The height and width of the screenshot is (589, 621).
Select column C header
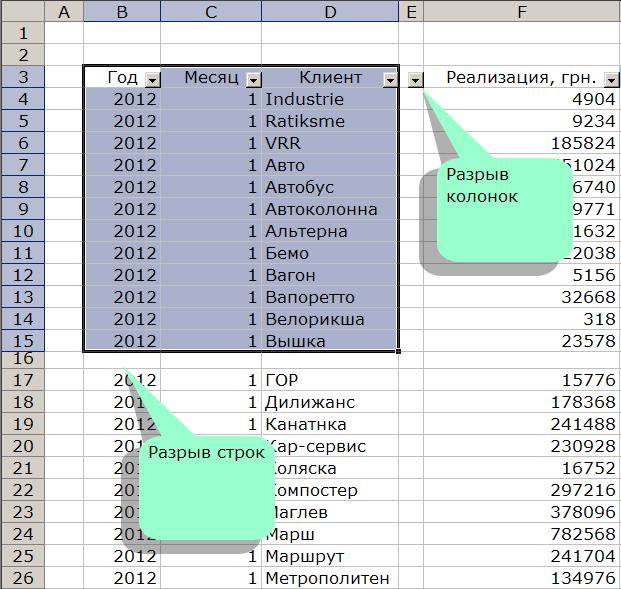[211, 12]
